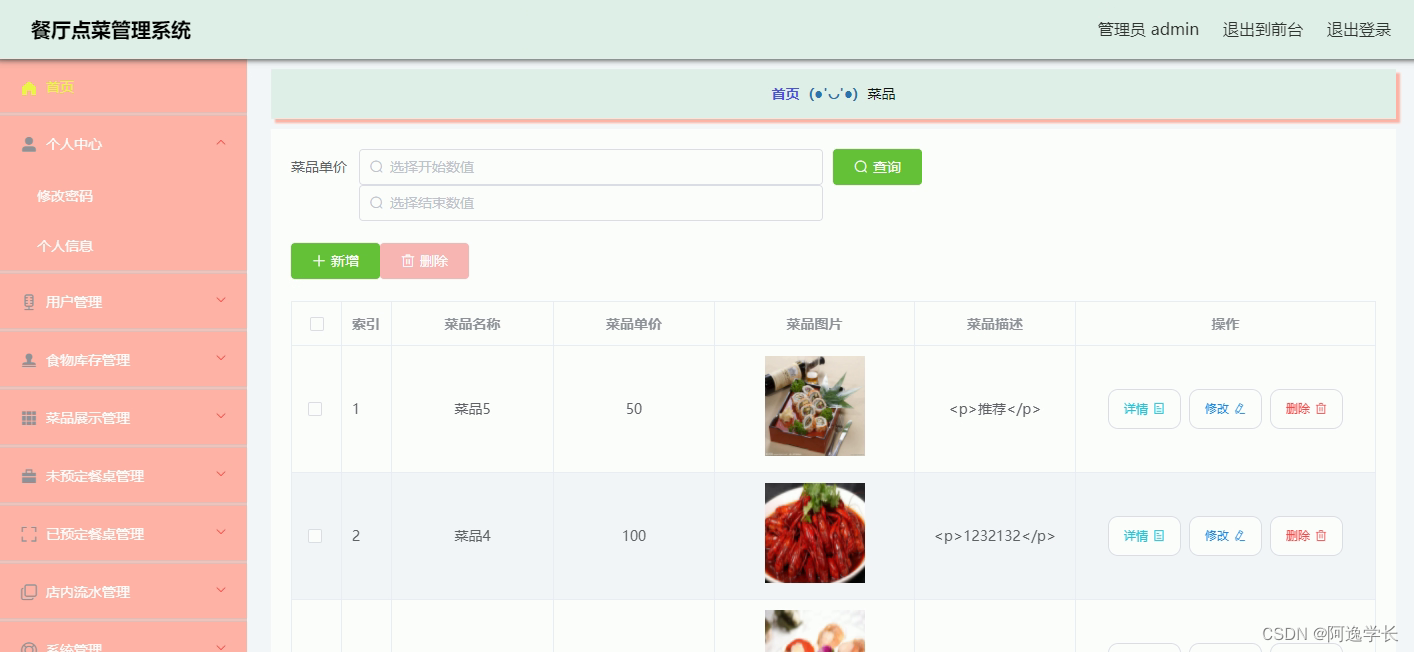This screenshot has height=652, width=1414.
Task: Click the trash icon on top 删除 button
Action: click(x=408, y=261)
